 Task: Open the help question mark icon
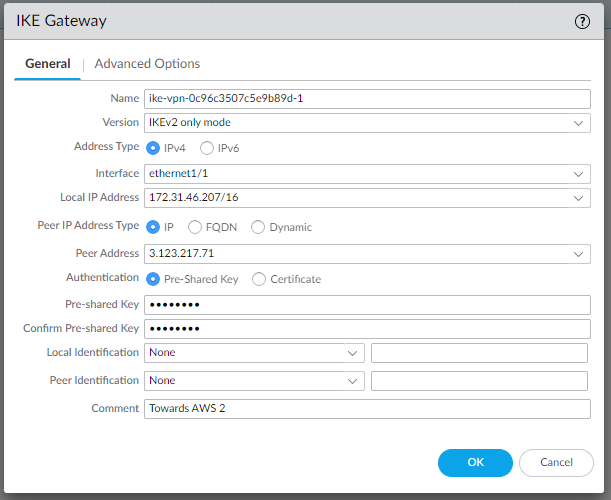click(582, 21)
